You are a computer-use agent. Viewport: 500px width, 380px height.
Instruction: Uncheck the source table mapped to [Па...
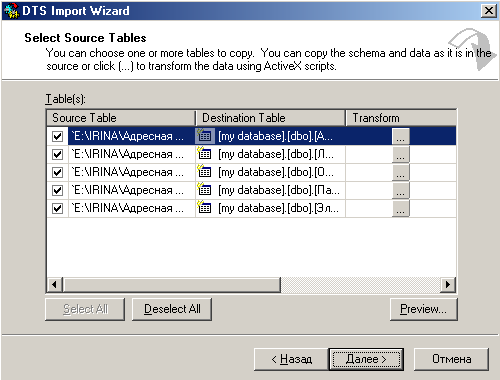(57, 190)
